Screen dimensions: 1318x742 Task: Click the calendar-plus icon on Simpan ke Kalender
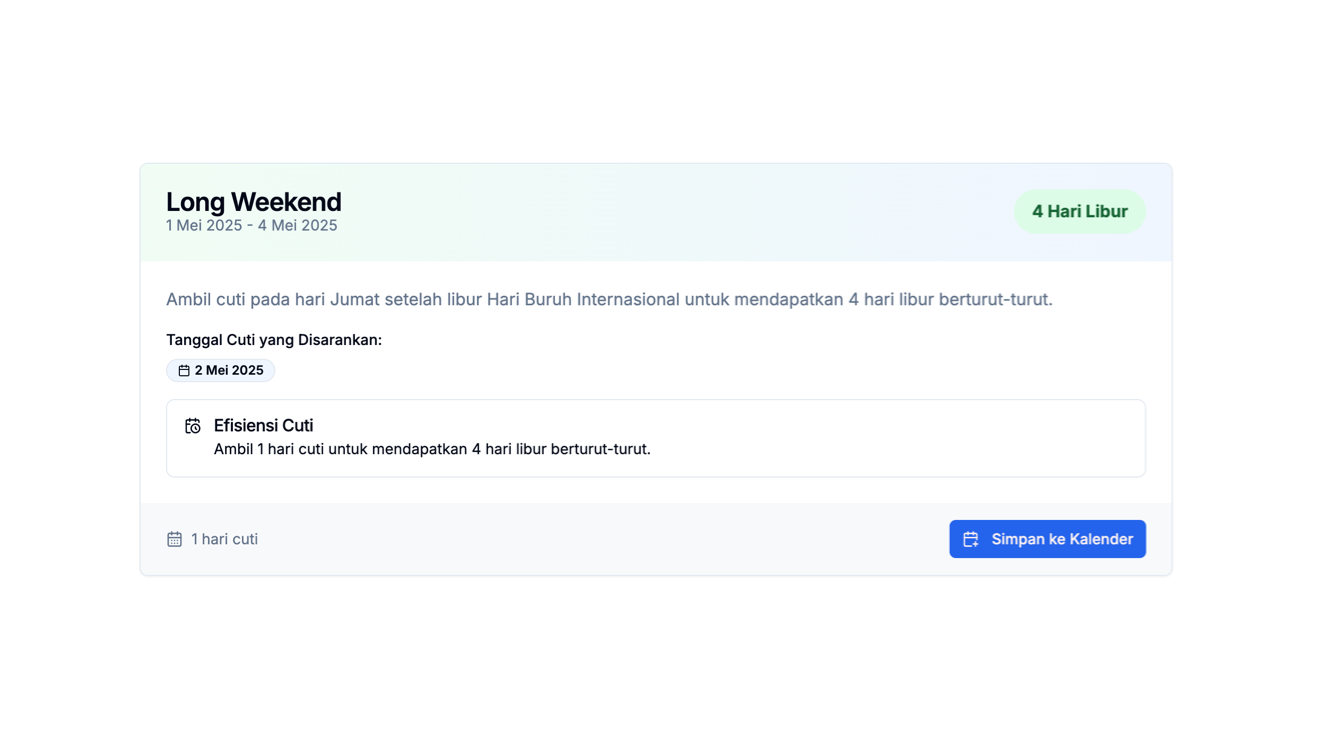(x=970, y=539)
